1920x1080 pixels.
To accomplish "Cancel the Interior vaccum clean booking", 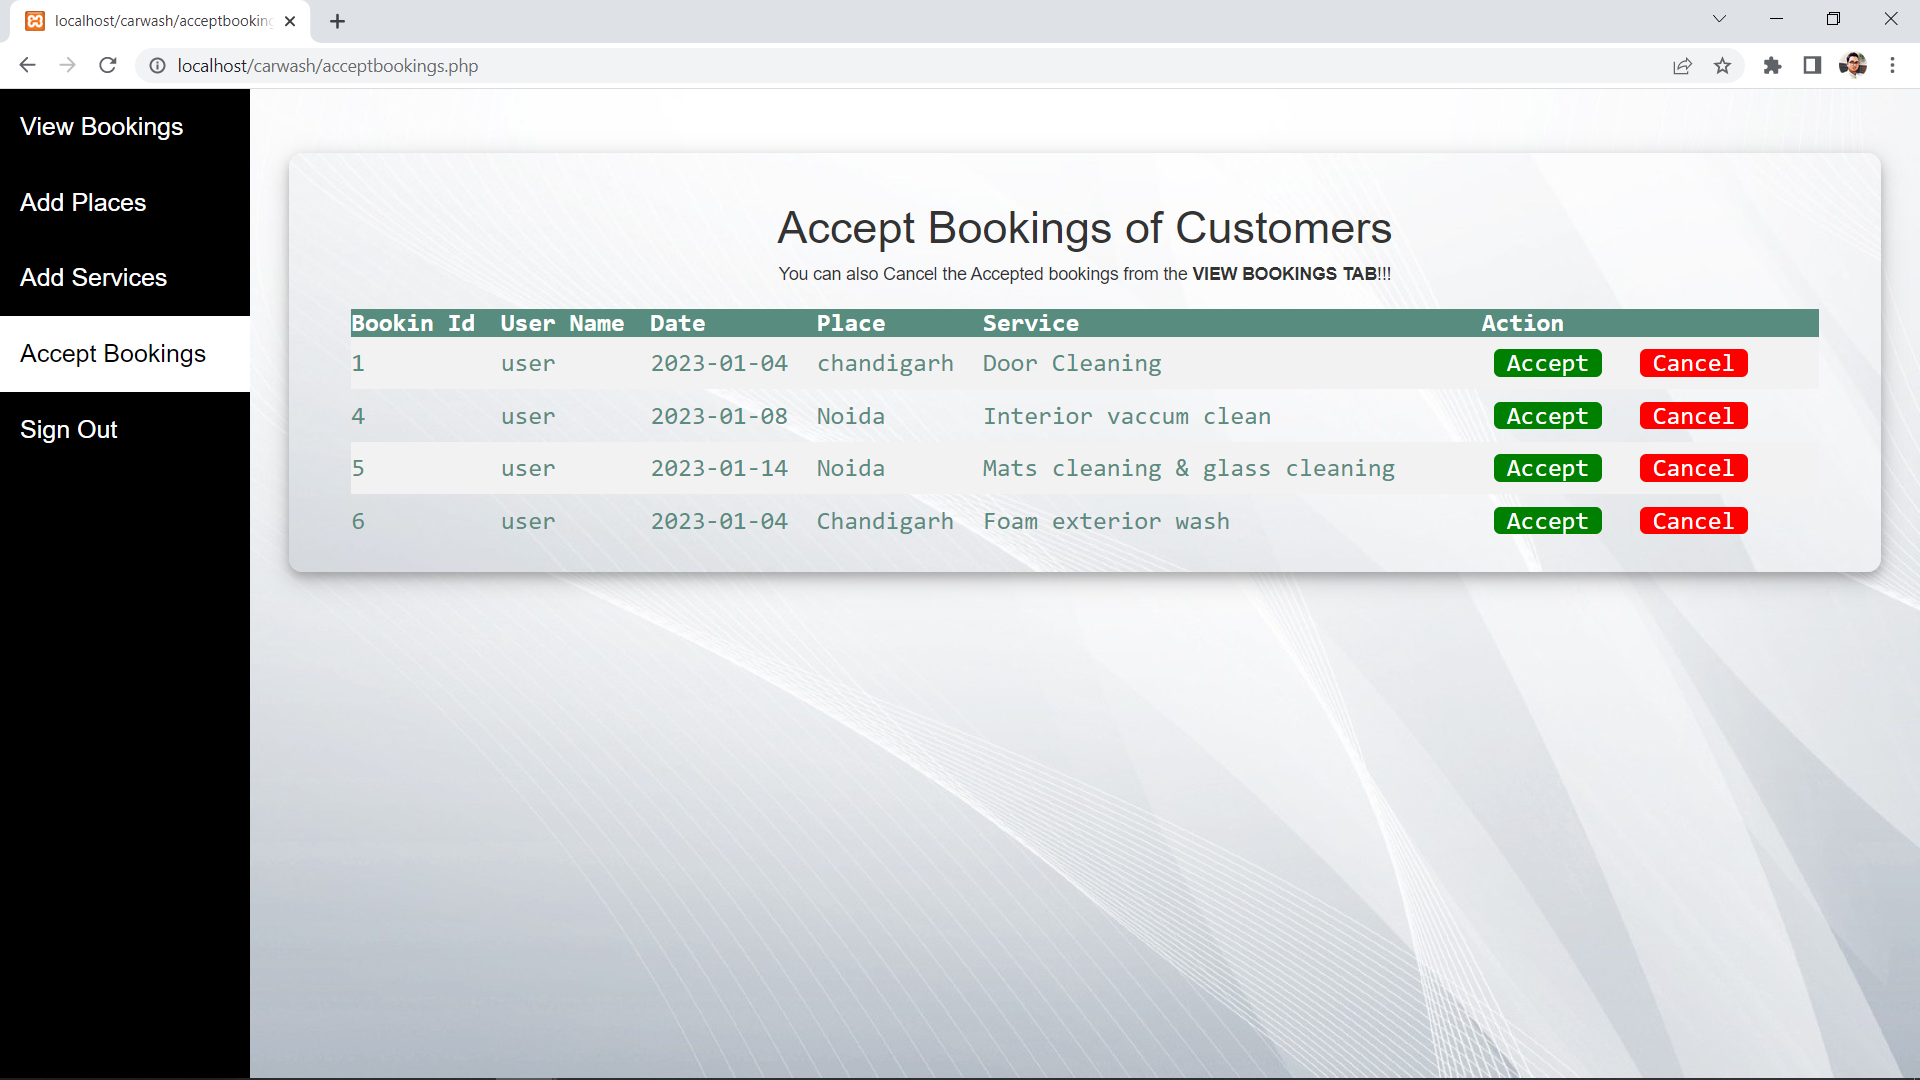I will (1693, 416).
